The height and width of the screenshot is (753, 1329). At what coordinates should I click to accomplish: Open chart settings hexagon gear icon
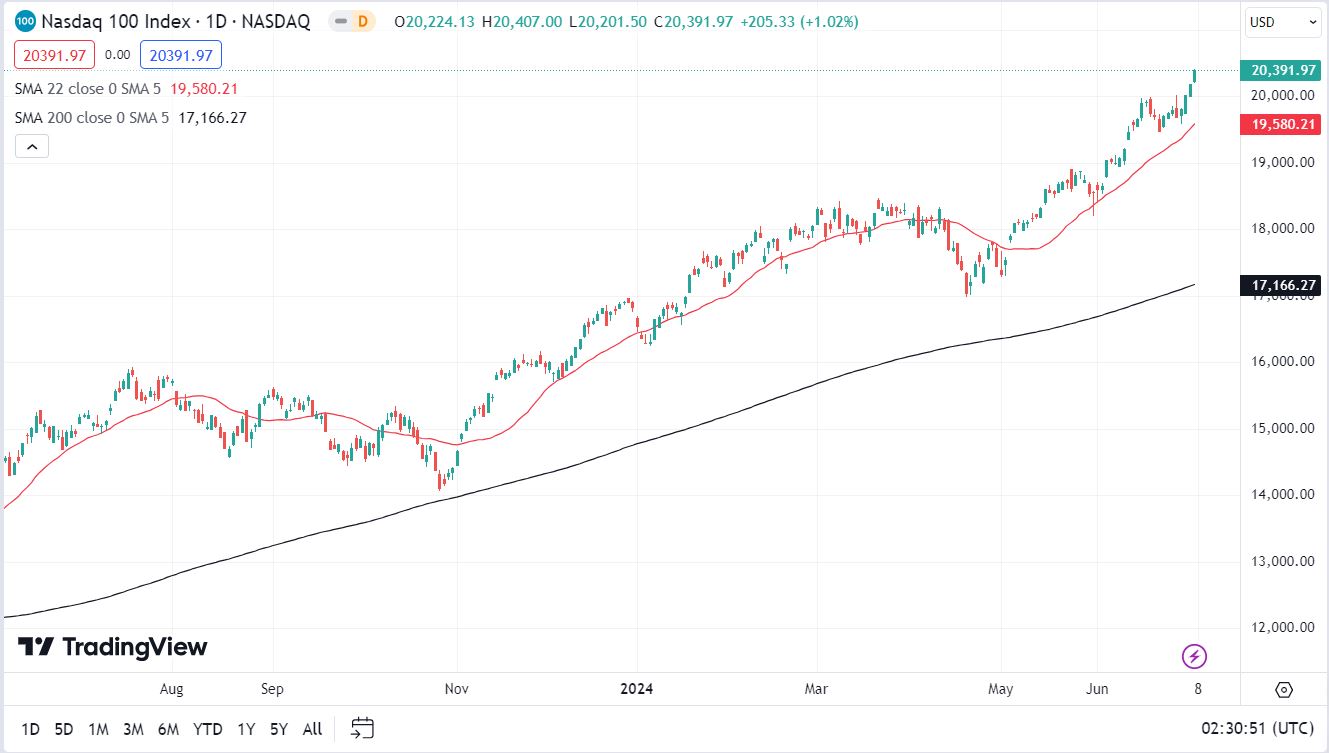(x=1284, y=690)
